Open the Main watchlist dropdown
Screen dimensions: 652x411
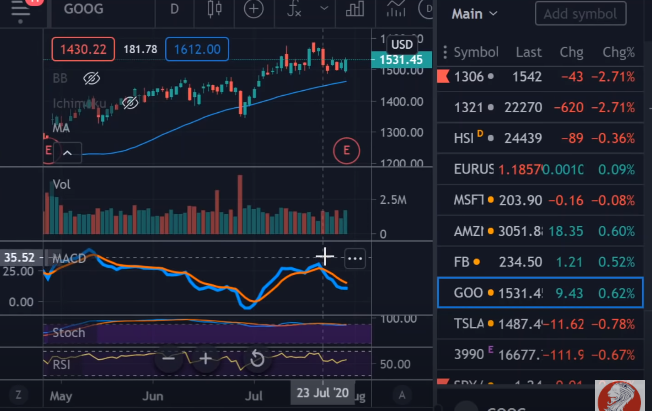point(474,14)
